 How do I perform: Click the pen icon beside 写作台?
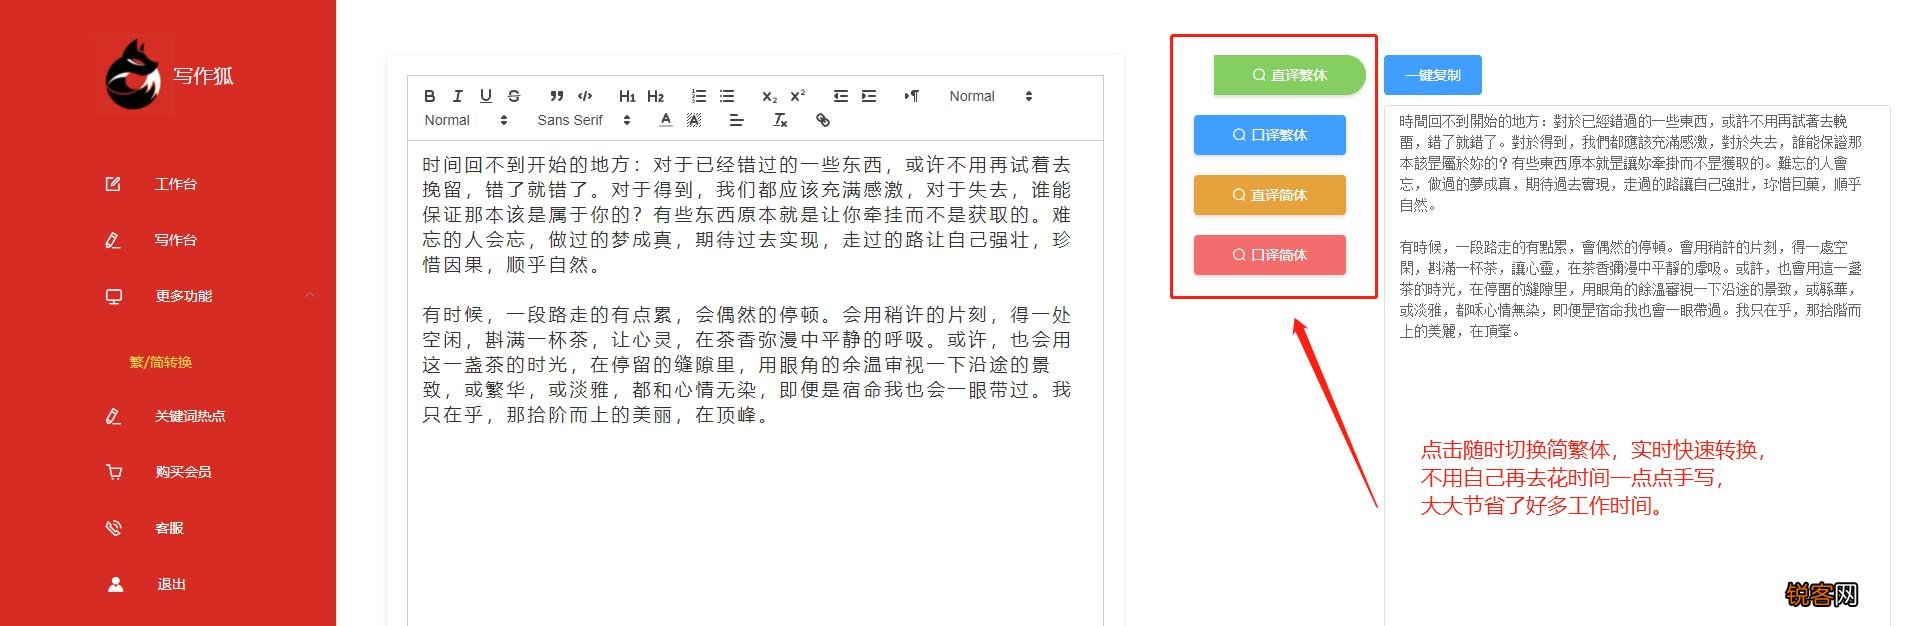pos(113,240)
